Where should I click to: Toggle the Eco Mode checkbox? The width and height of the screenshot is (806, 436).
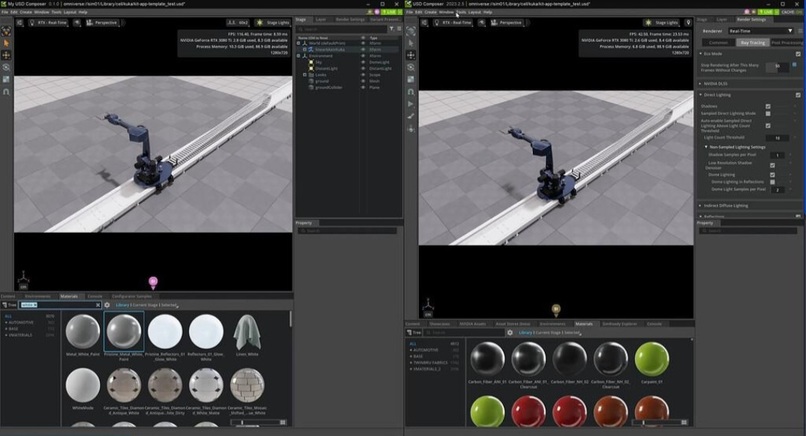pyautogui.click(x=798, y=53)
